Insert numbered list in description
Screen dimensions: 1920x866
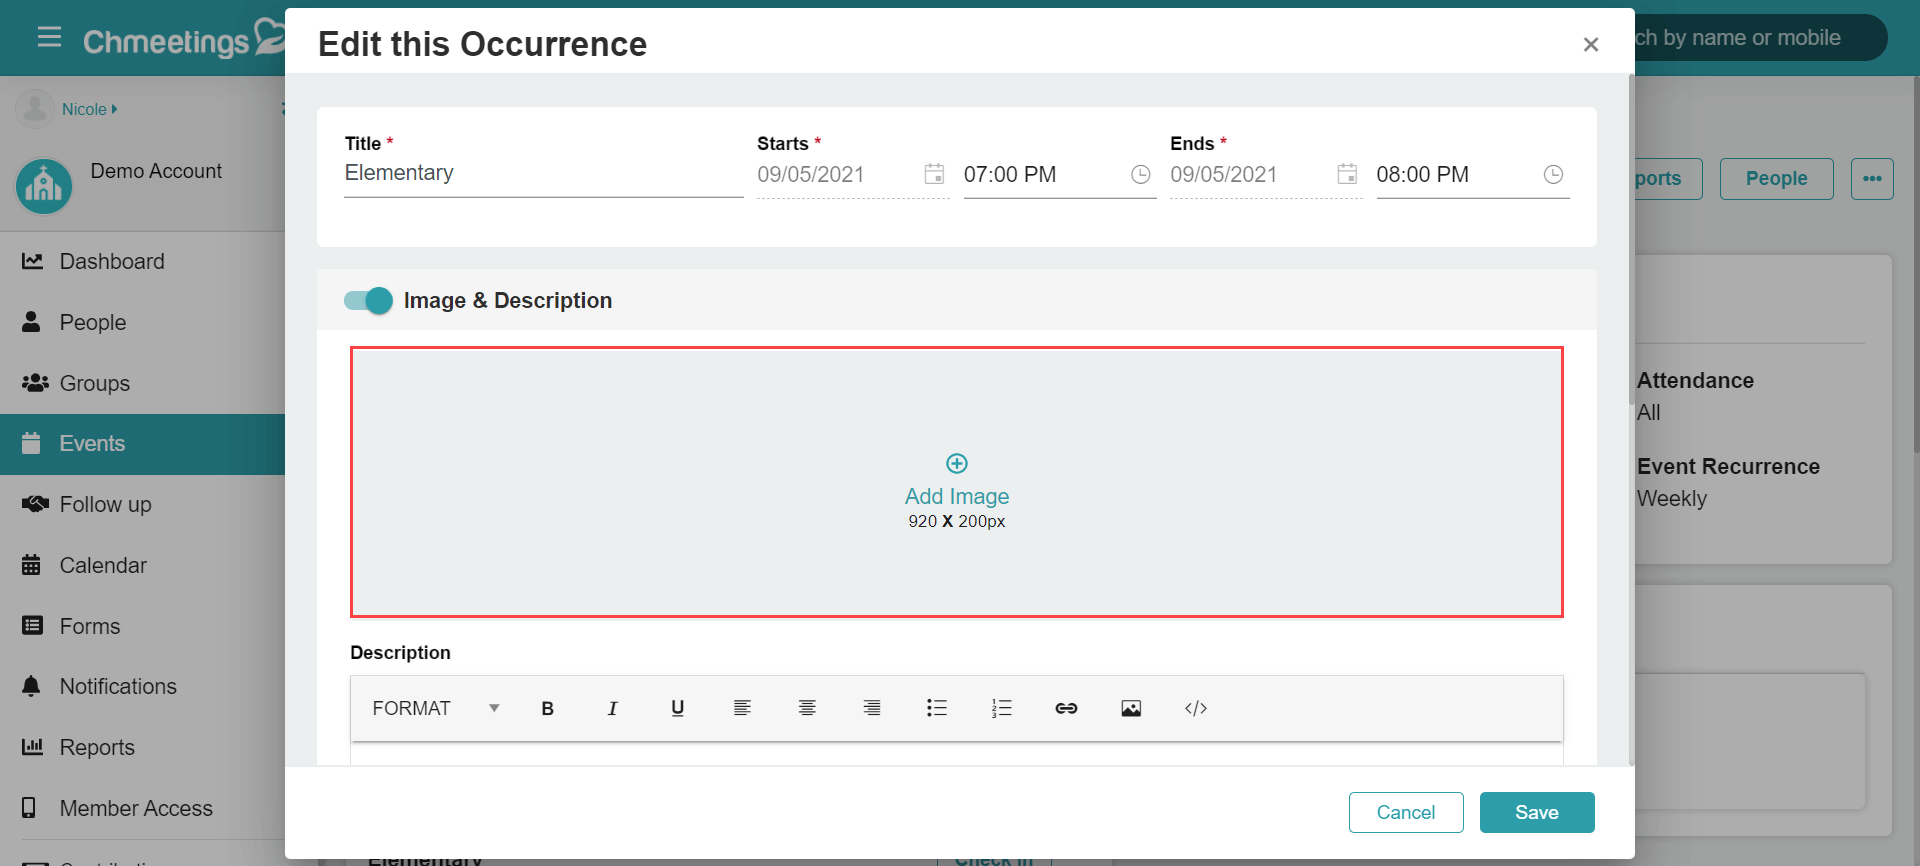pyautogui.click(x=1002, y=708)
